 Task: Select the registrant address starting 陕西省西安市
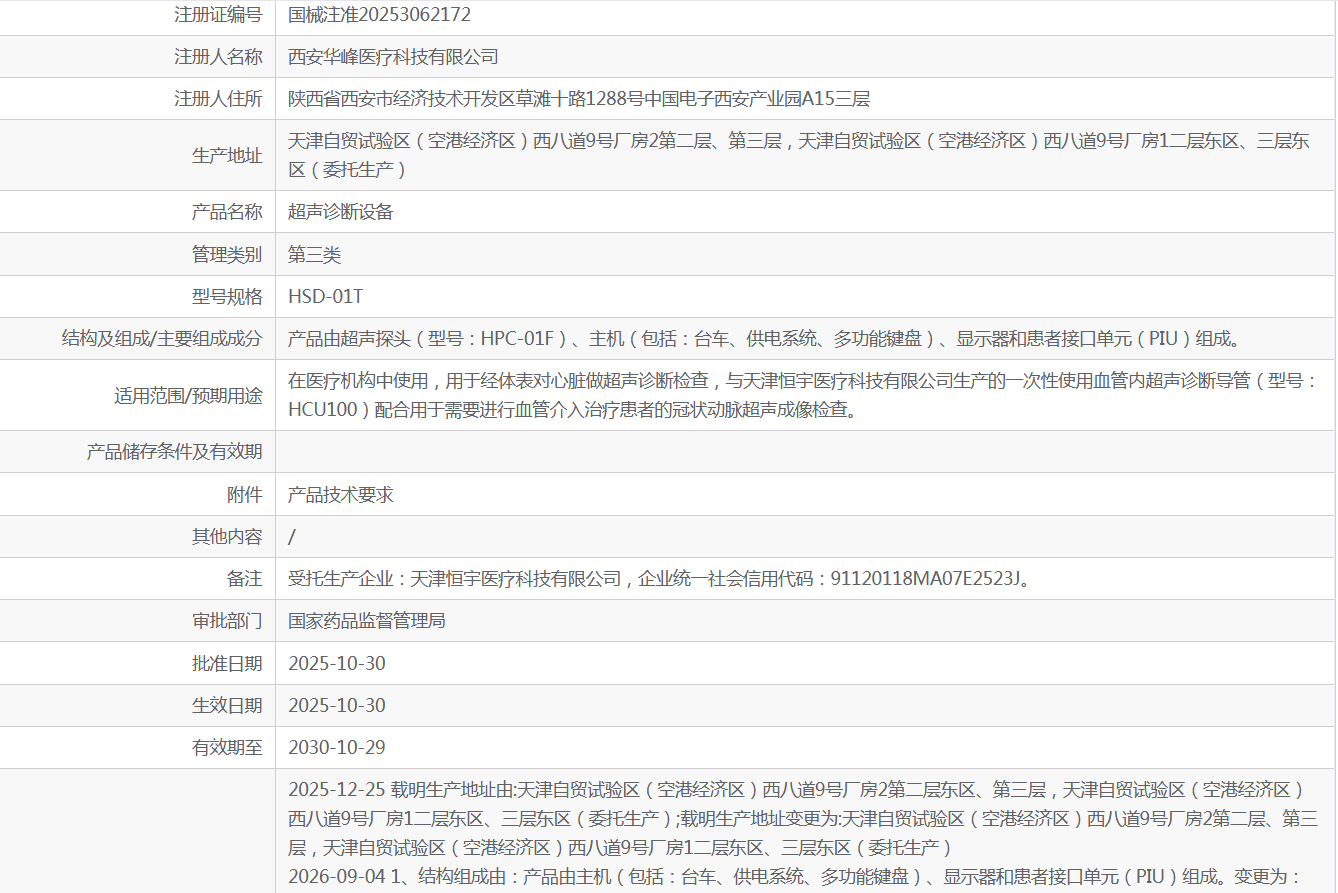pos(579,99)
